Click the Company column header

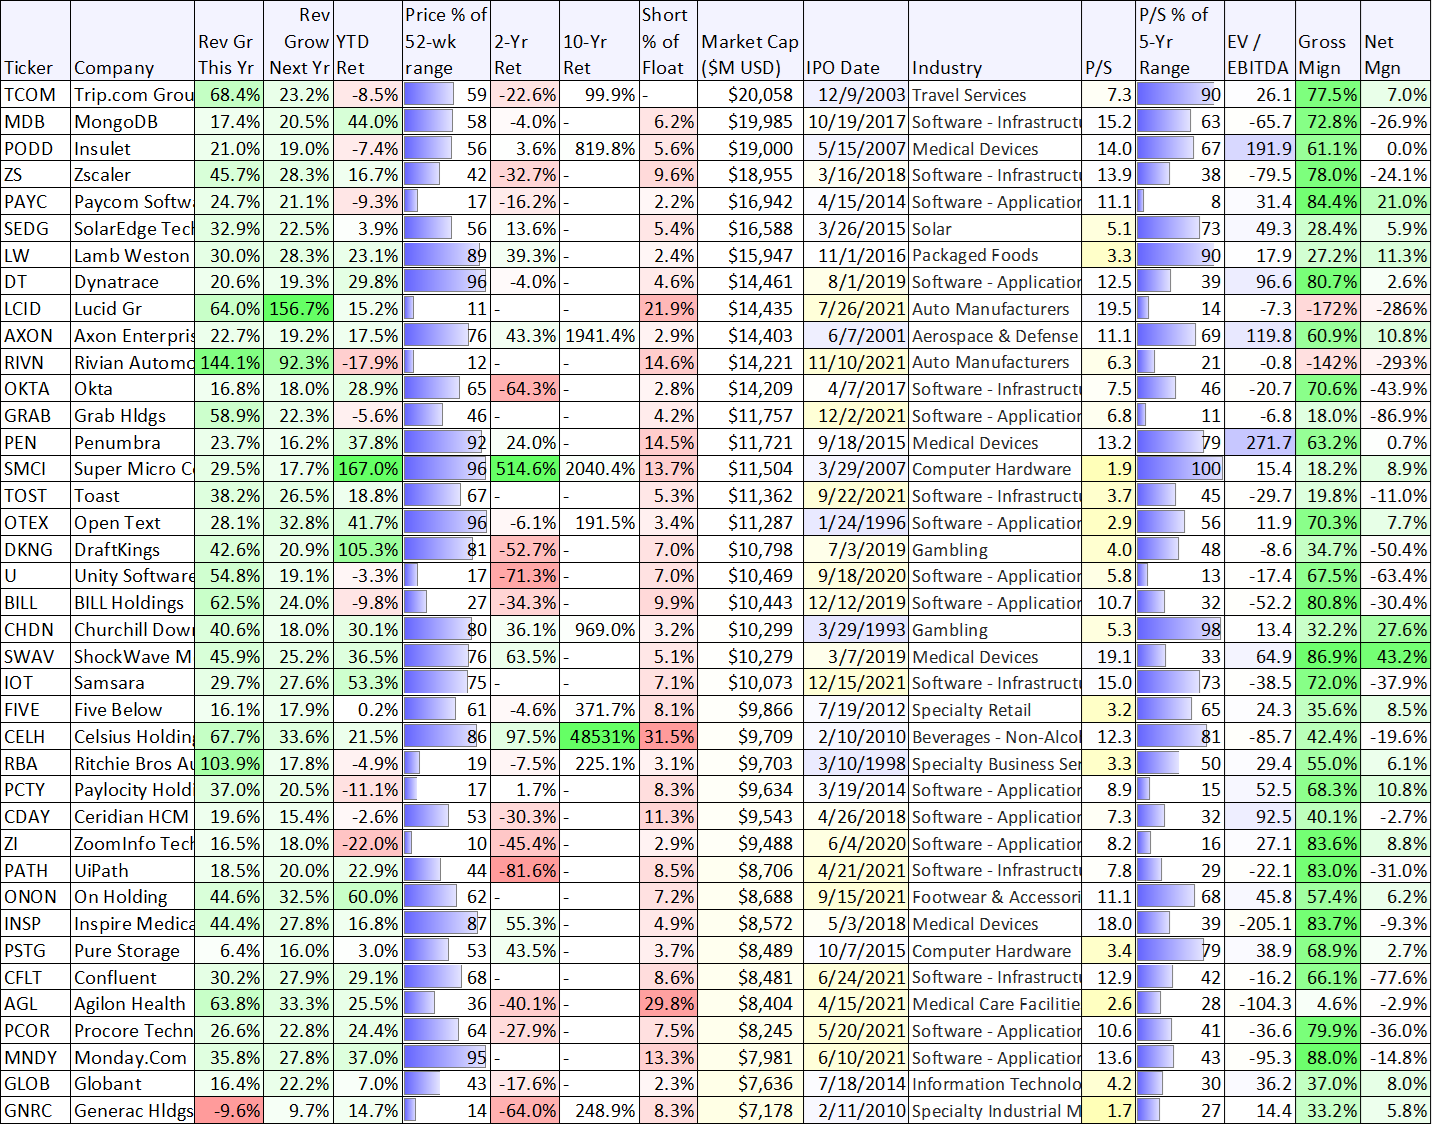(133, 41)
